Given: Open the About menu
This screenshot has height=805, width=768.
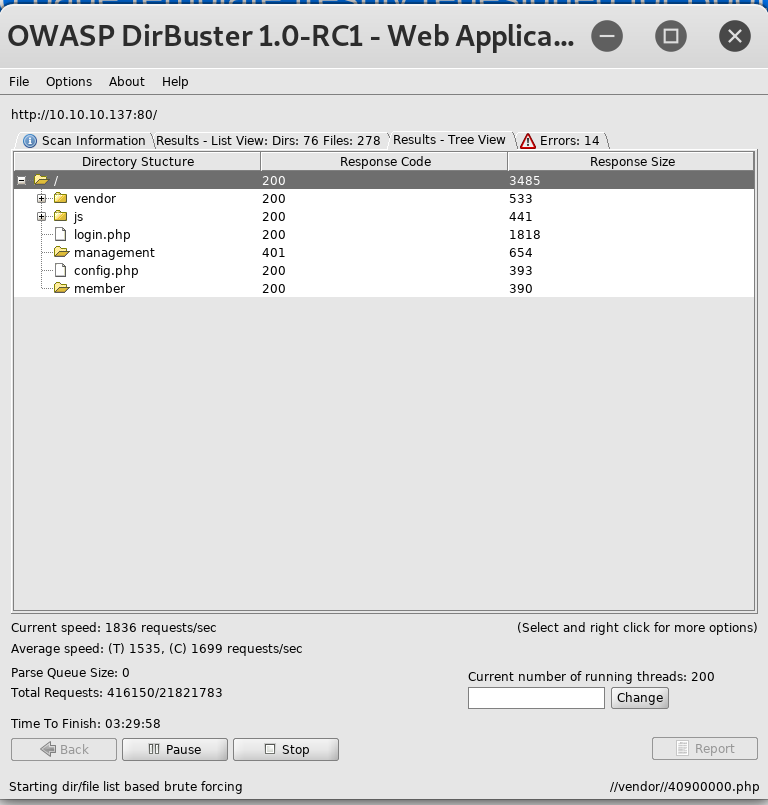Looking at the screenshot, I should click(x=126, y=82).
